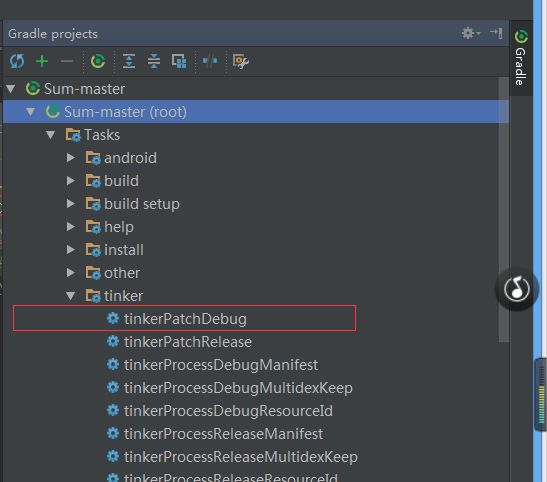The height and width of the screenshot is (482, 547).
Task: Collapse the Tasks folder
Action: tap(51, 135)
